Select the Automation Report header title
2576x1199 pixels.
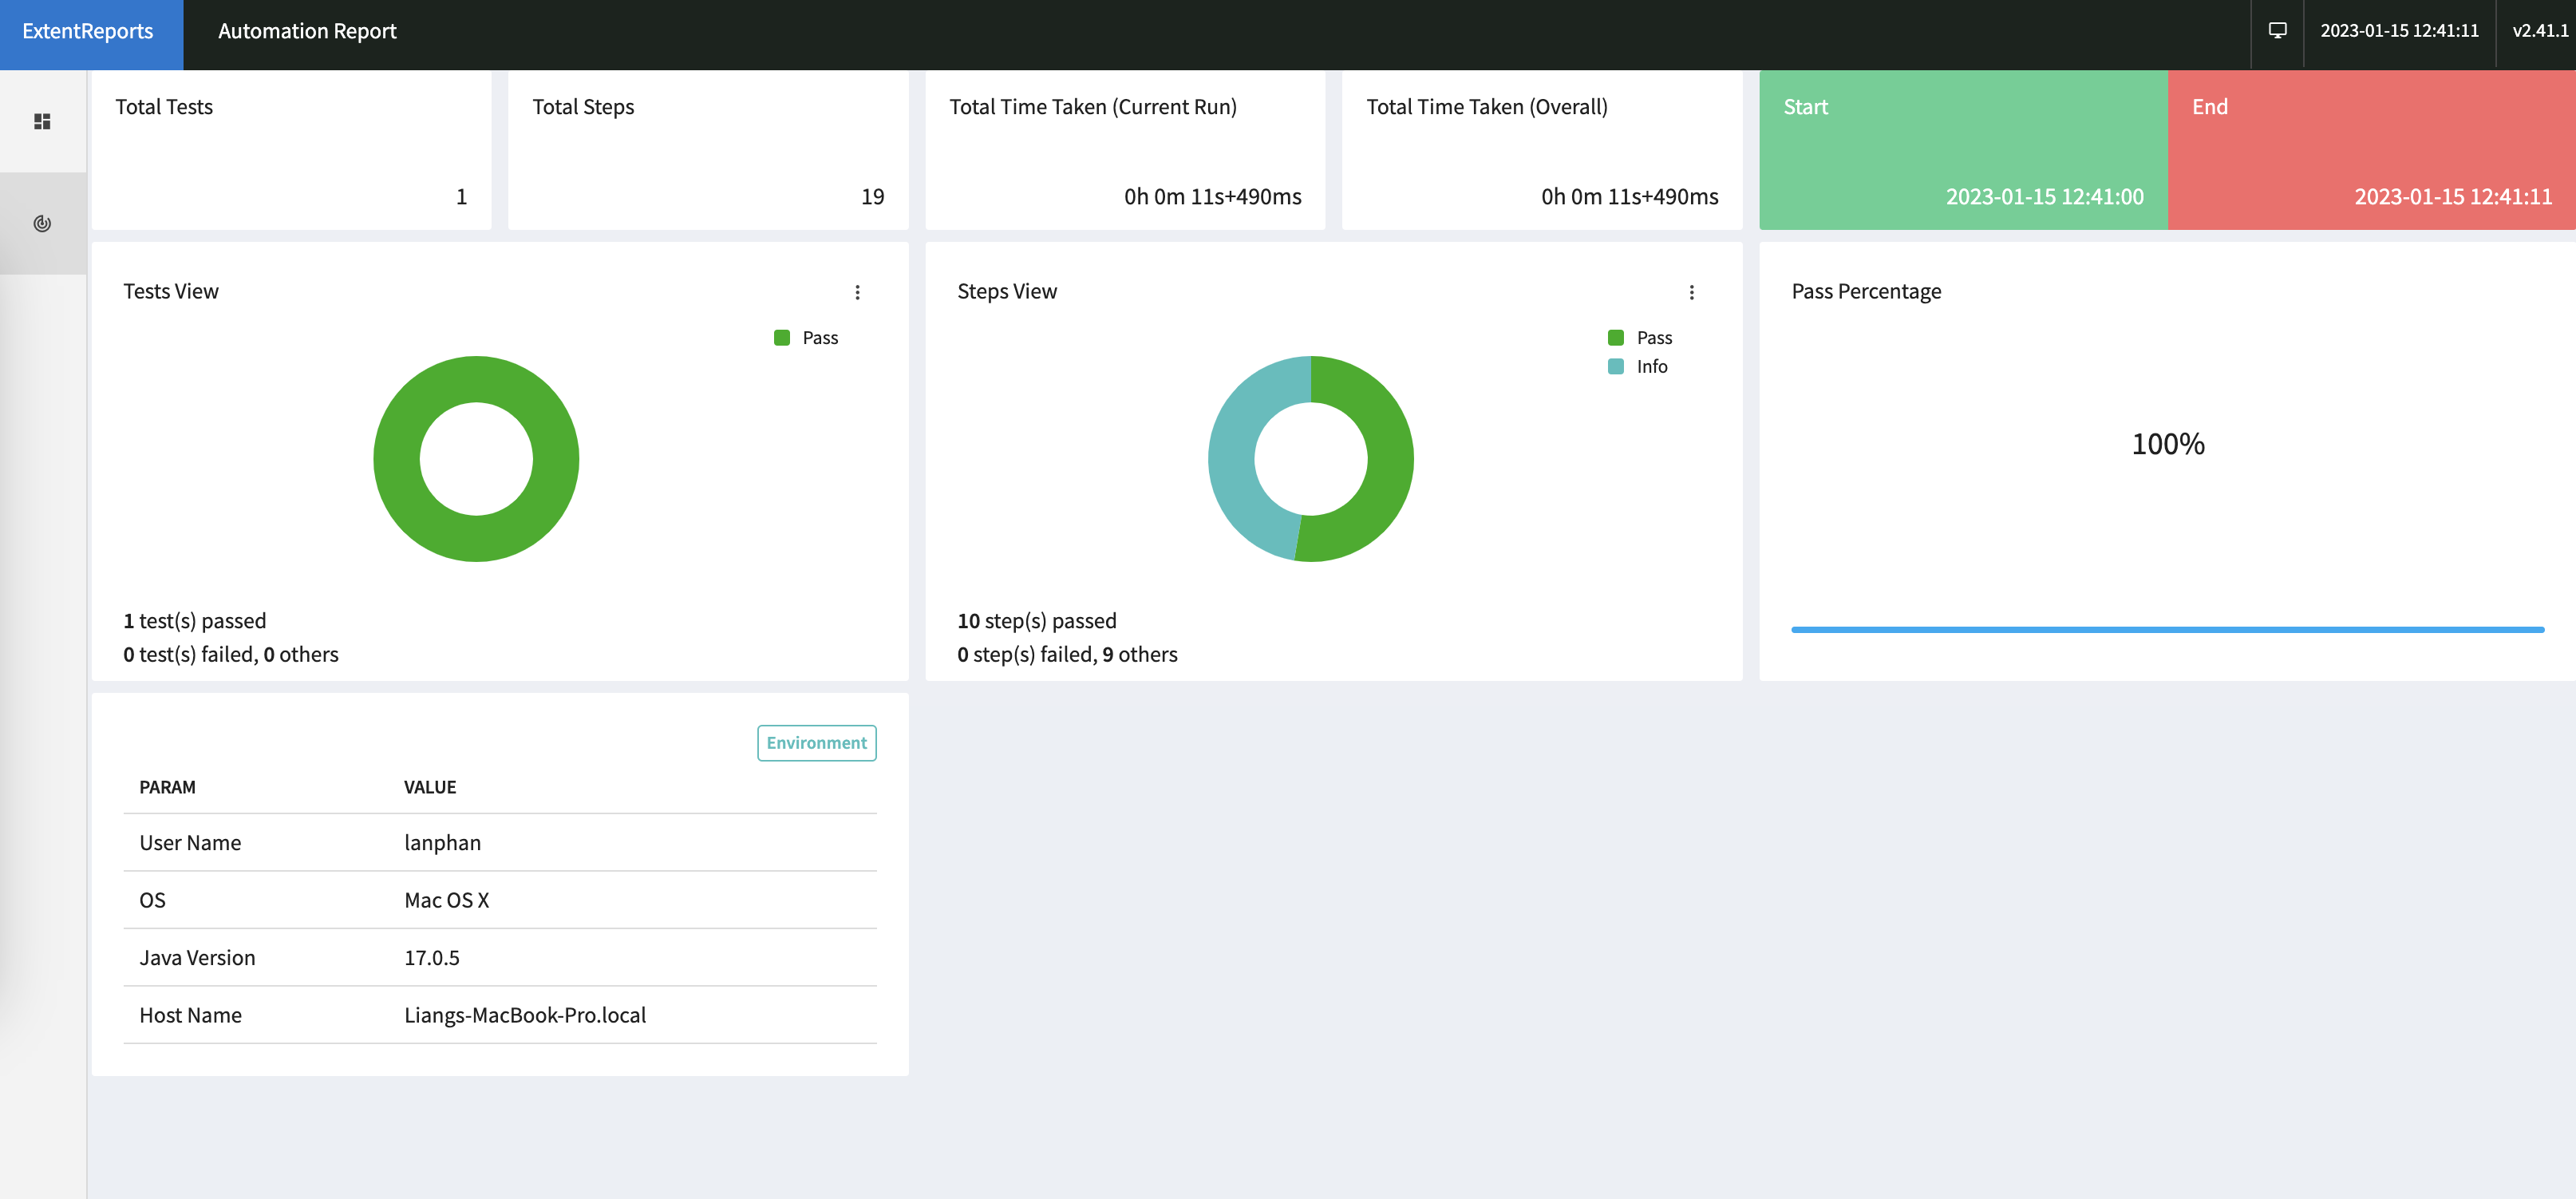(x=306, y=31)
